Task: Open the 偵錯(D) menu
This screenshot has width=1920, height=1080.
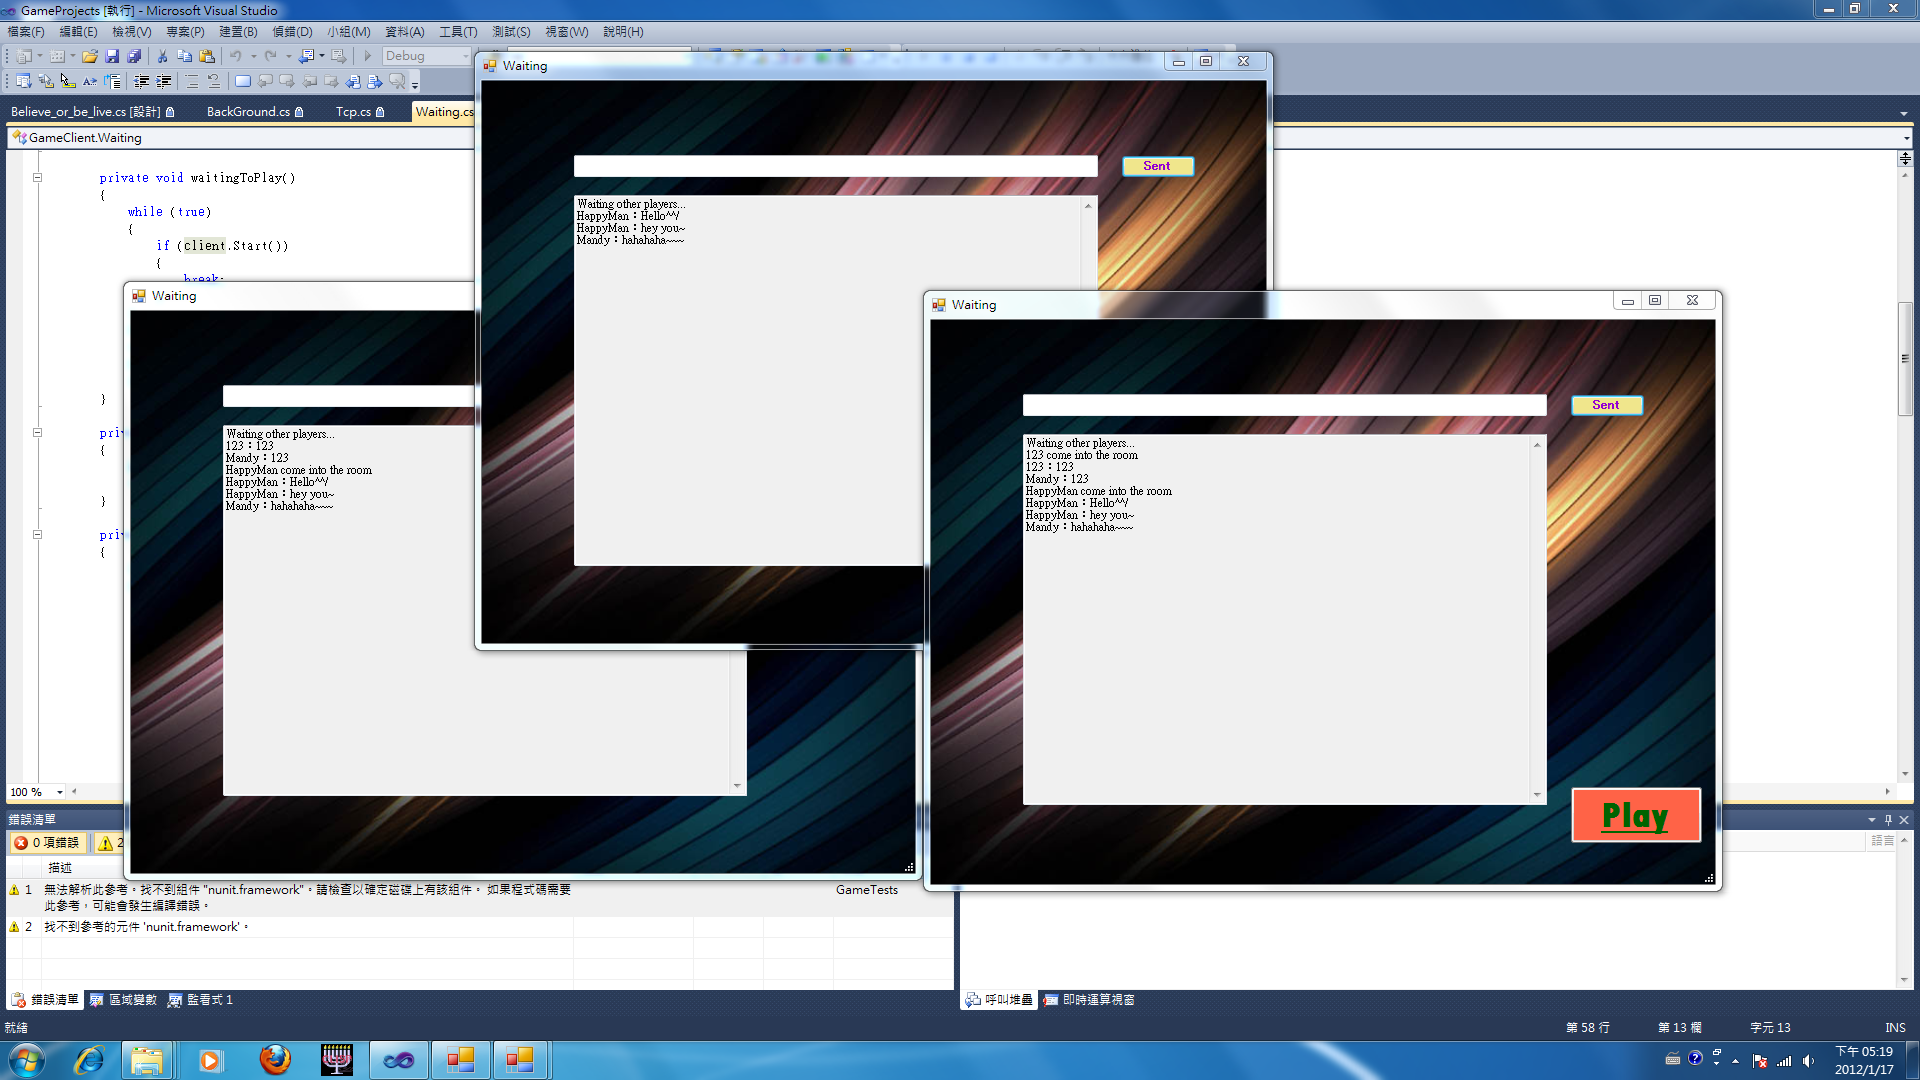Action: [x=292, y=32]
